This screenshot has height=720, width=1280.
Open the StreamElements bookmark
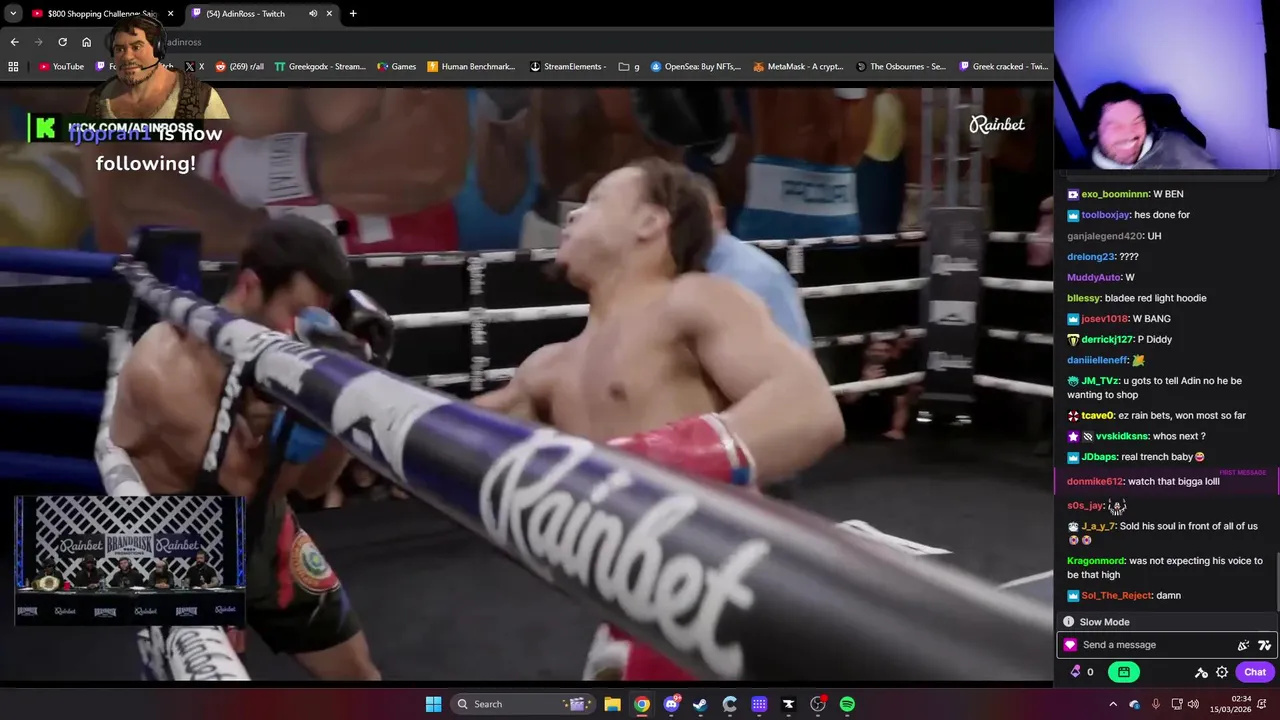tap(568, 66)
